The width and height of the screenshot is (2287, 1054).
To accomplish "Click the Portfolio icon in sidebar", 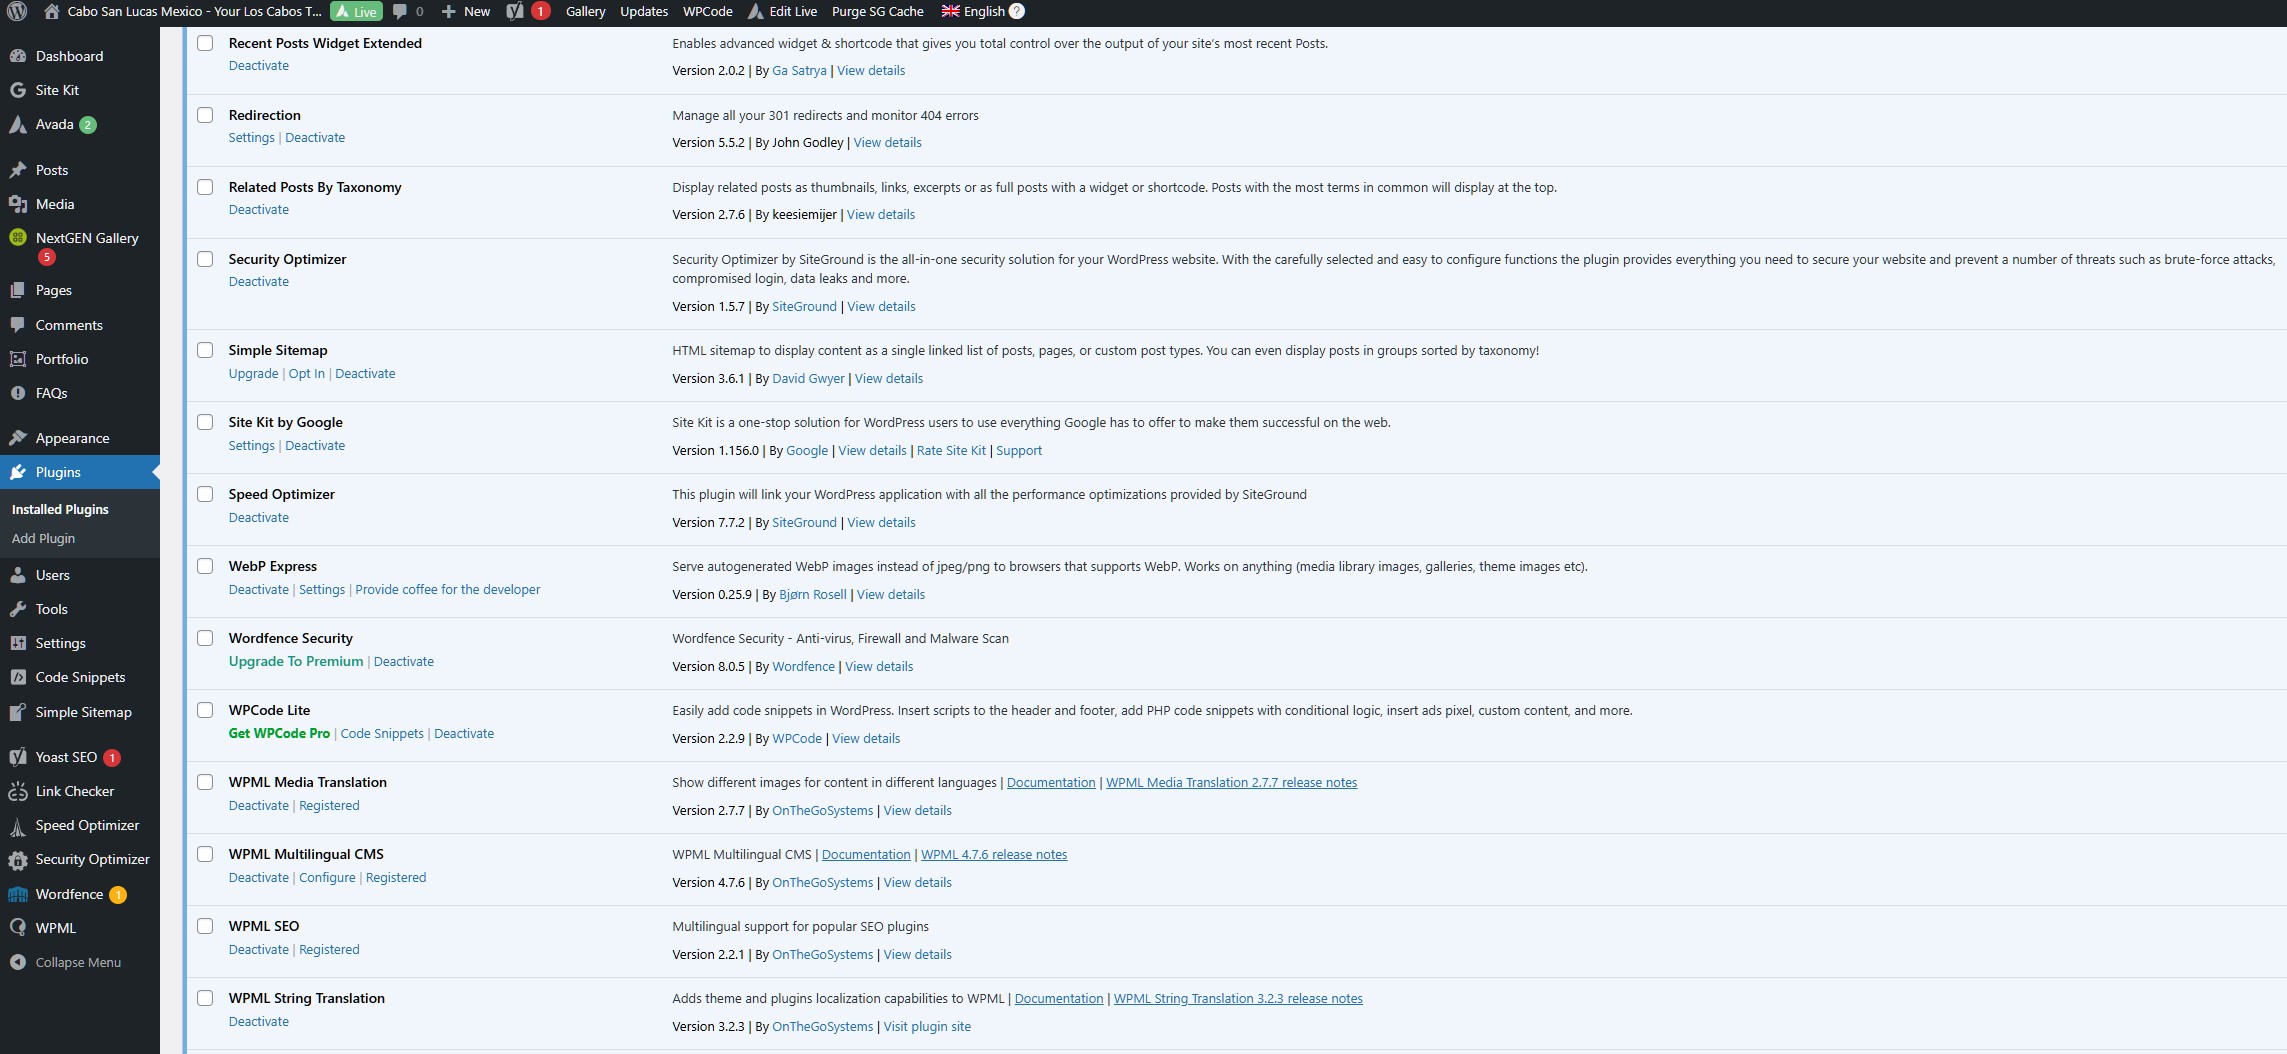I will (18, 359).
